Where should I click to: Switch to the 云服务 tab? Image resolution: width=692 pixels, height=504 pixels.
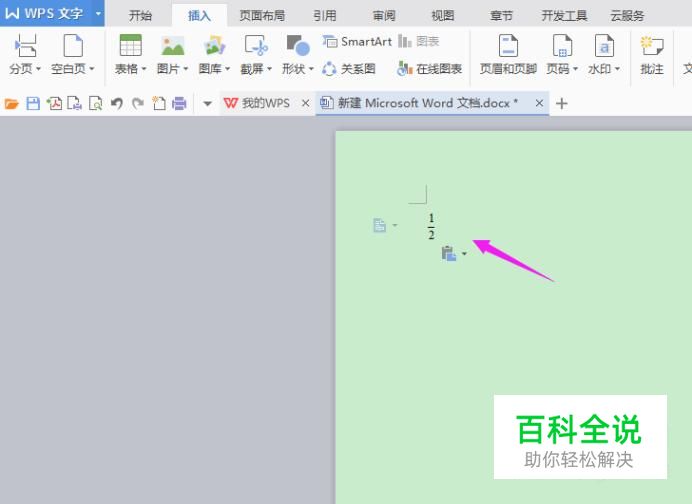point(627,16)
